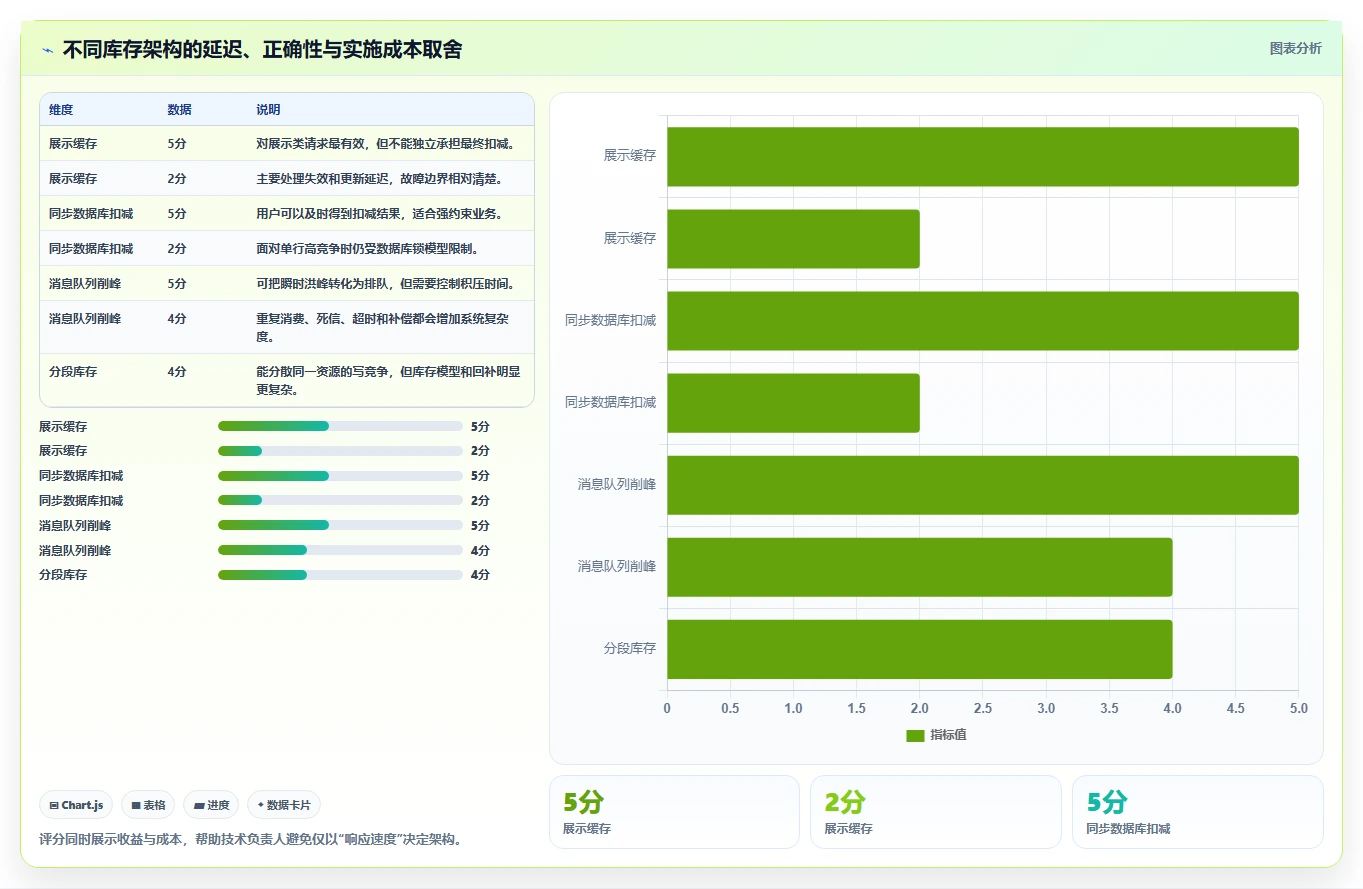Click the 4.5 tick on chart x-axis
Viewport: 1363px width, 889px height.
(x=1236, y=708)
